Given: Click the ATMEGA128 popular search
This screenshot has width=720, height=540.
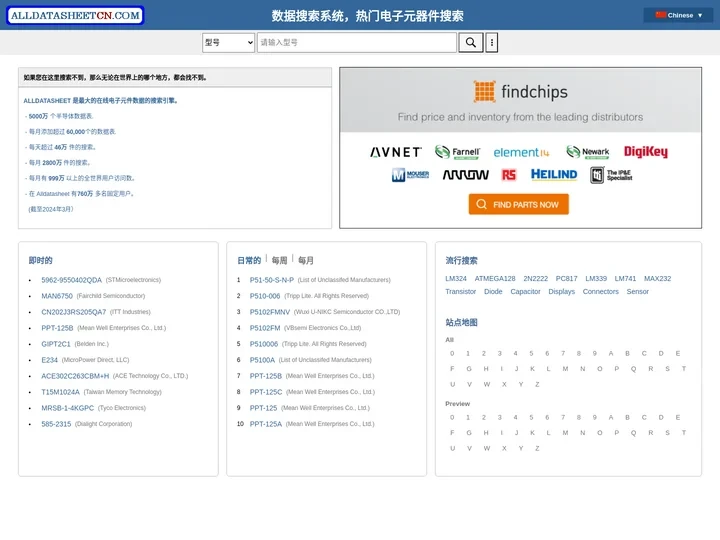Looking at the screenshot, I should (x=495, y=279).
